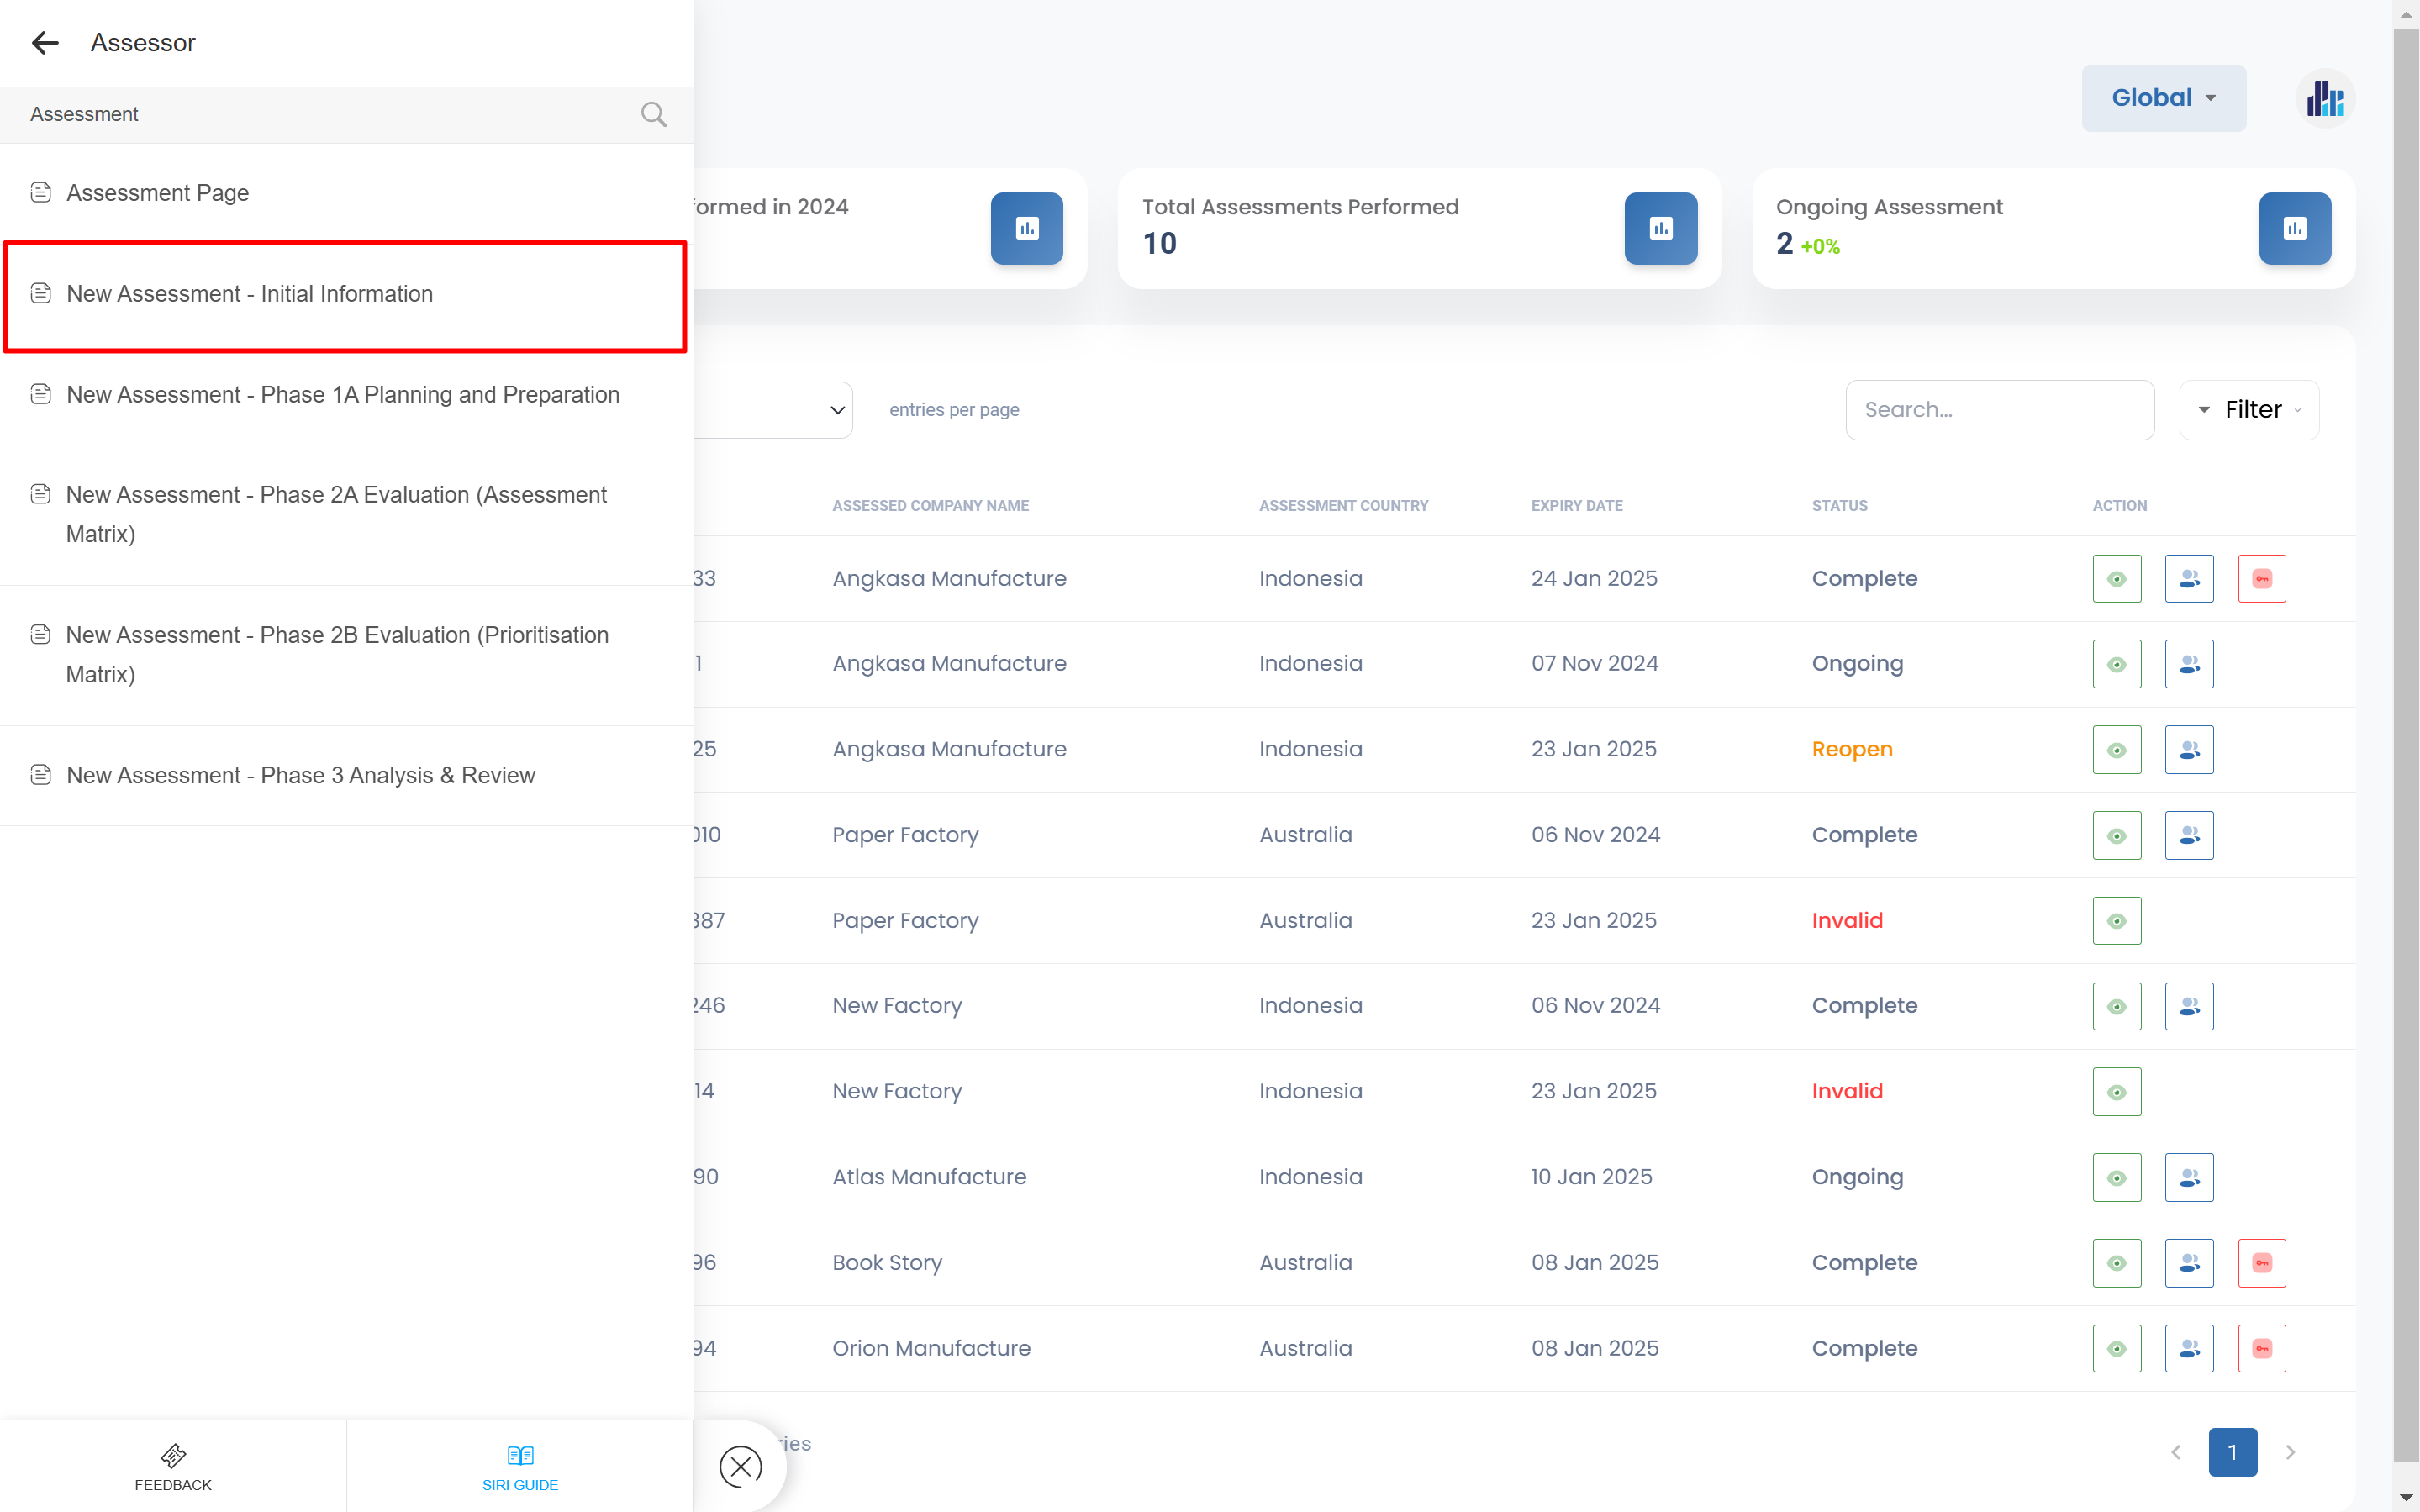Click the bar chart logo avatar top right

click(2324, 99)
